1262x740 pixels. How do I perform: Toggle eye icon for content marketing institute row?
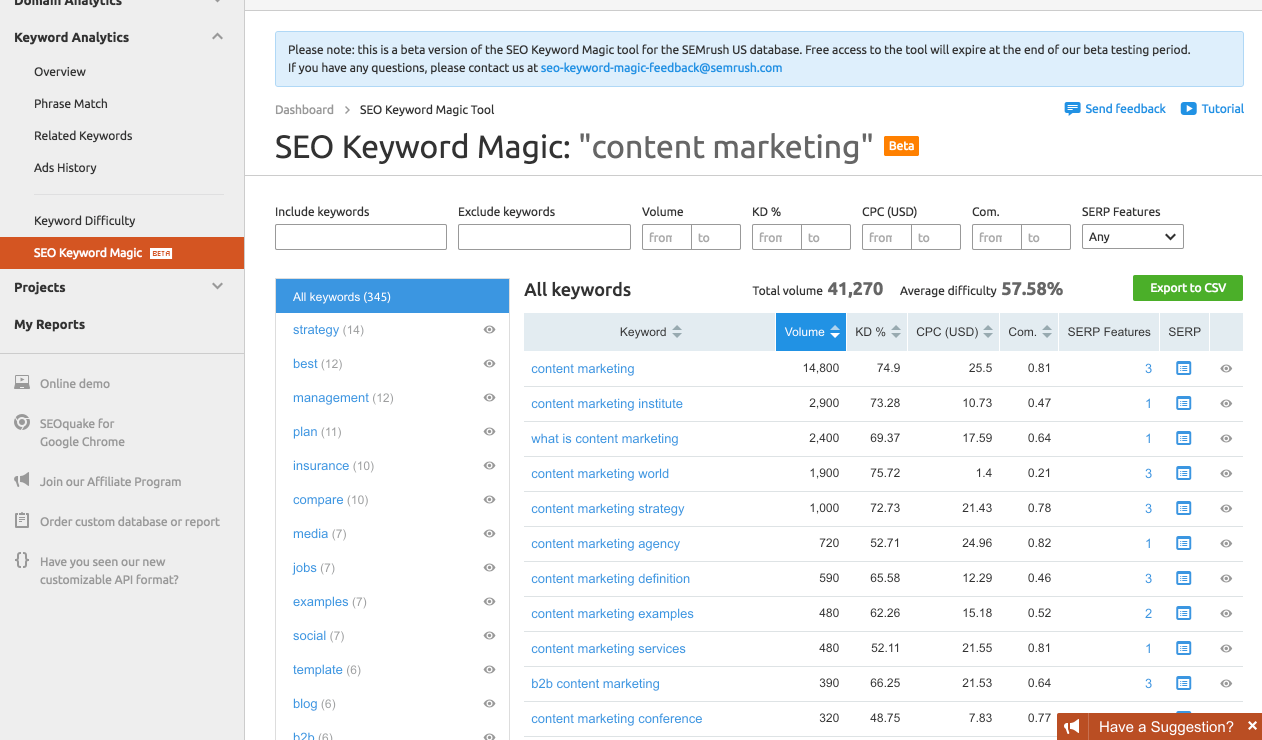pos(1226,404)
